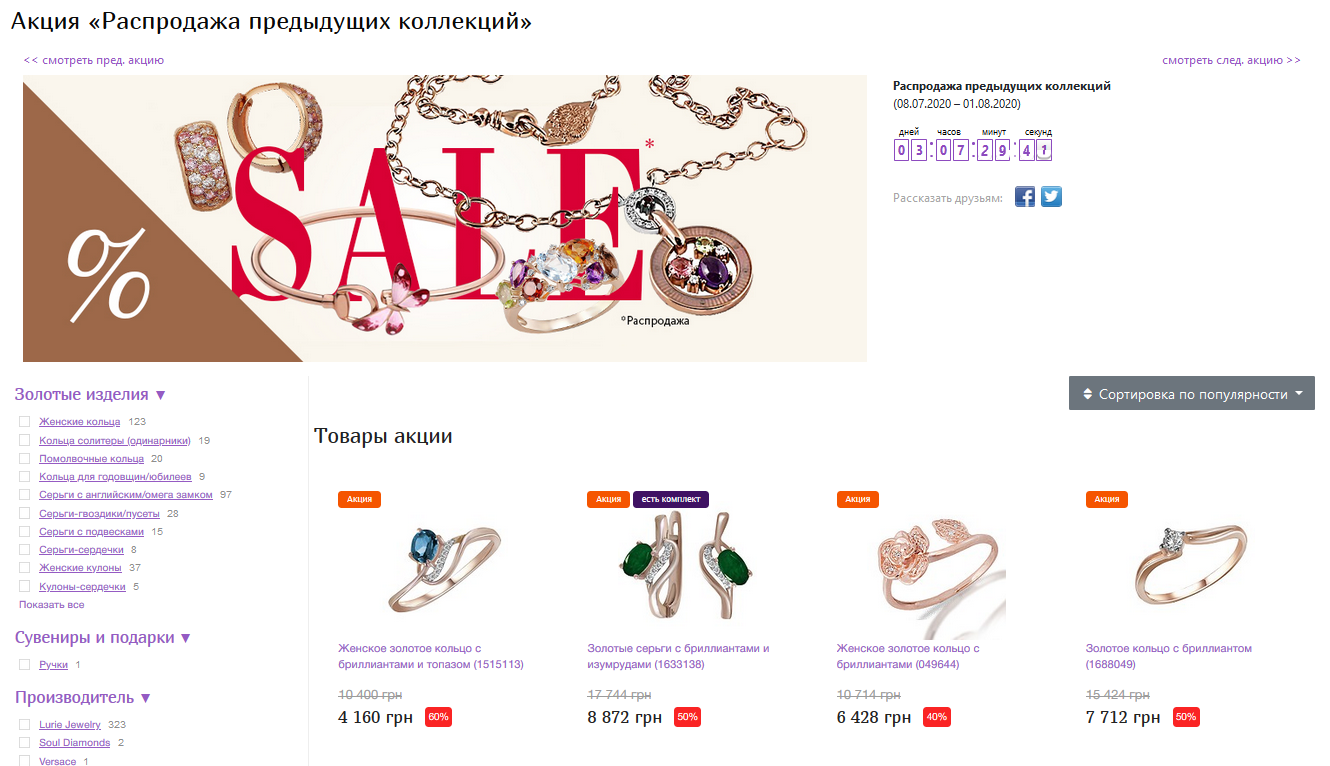Click the 'Акция' badge on diamond ring 1688049
The height and width of the screenshot is (766, 1330).
(1107, 499)
